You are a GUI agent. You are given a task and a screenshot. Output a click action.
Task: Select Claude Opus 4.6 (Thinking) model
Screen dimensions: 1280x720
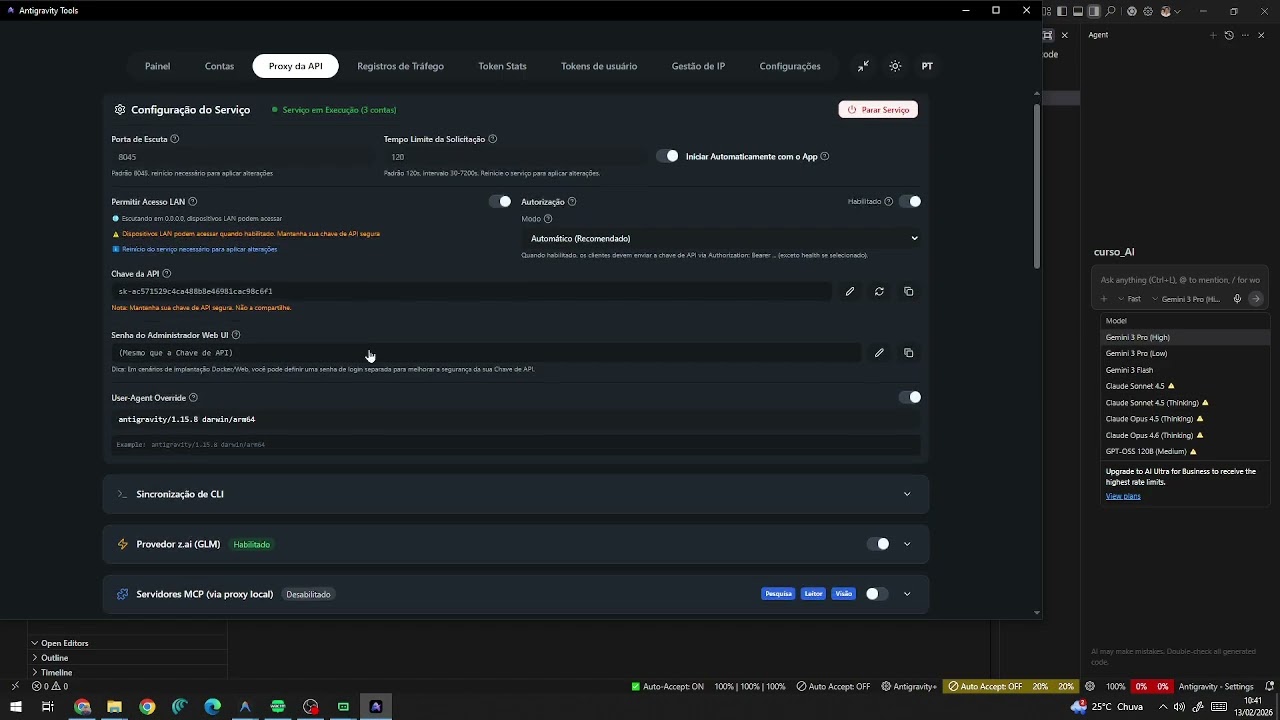pos(1185,435)
